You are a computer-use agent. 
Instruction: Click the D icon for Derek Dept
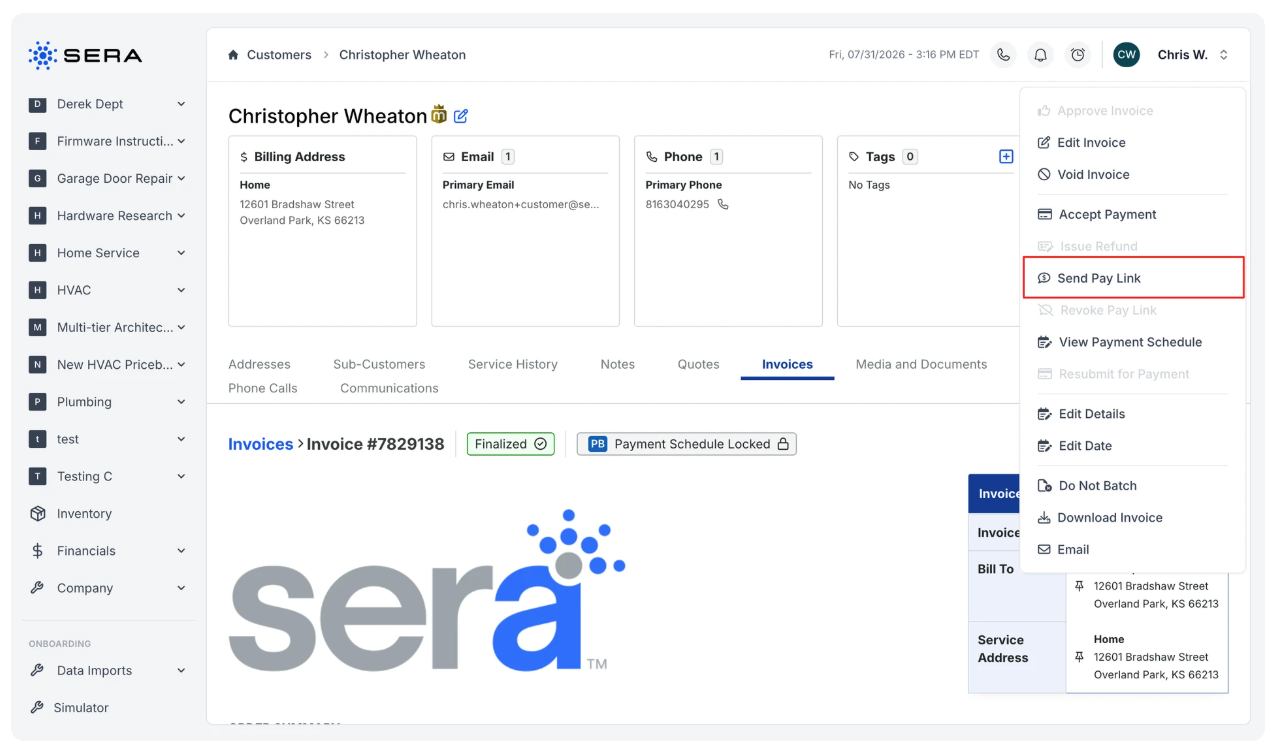(x=38, y=104)
